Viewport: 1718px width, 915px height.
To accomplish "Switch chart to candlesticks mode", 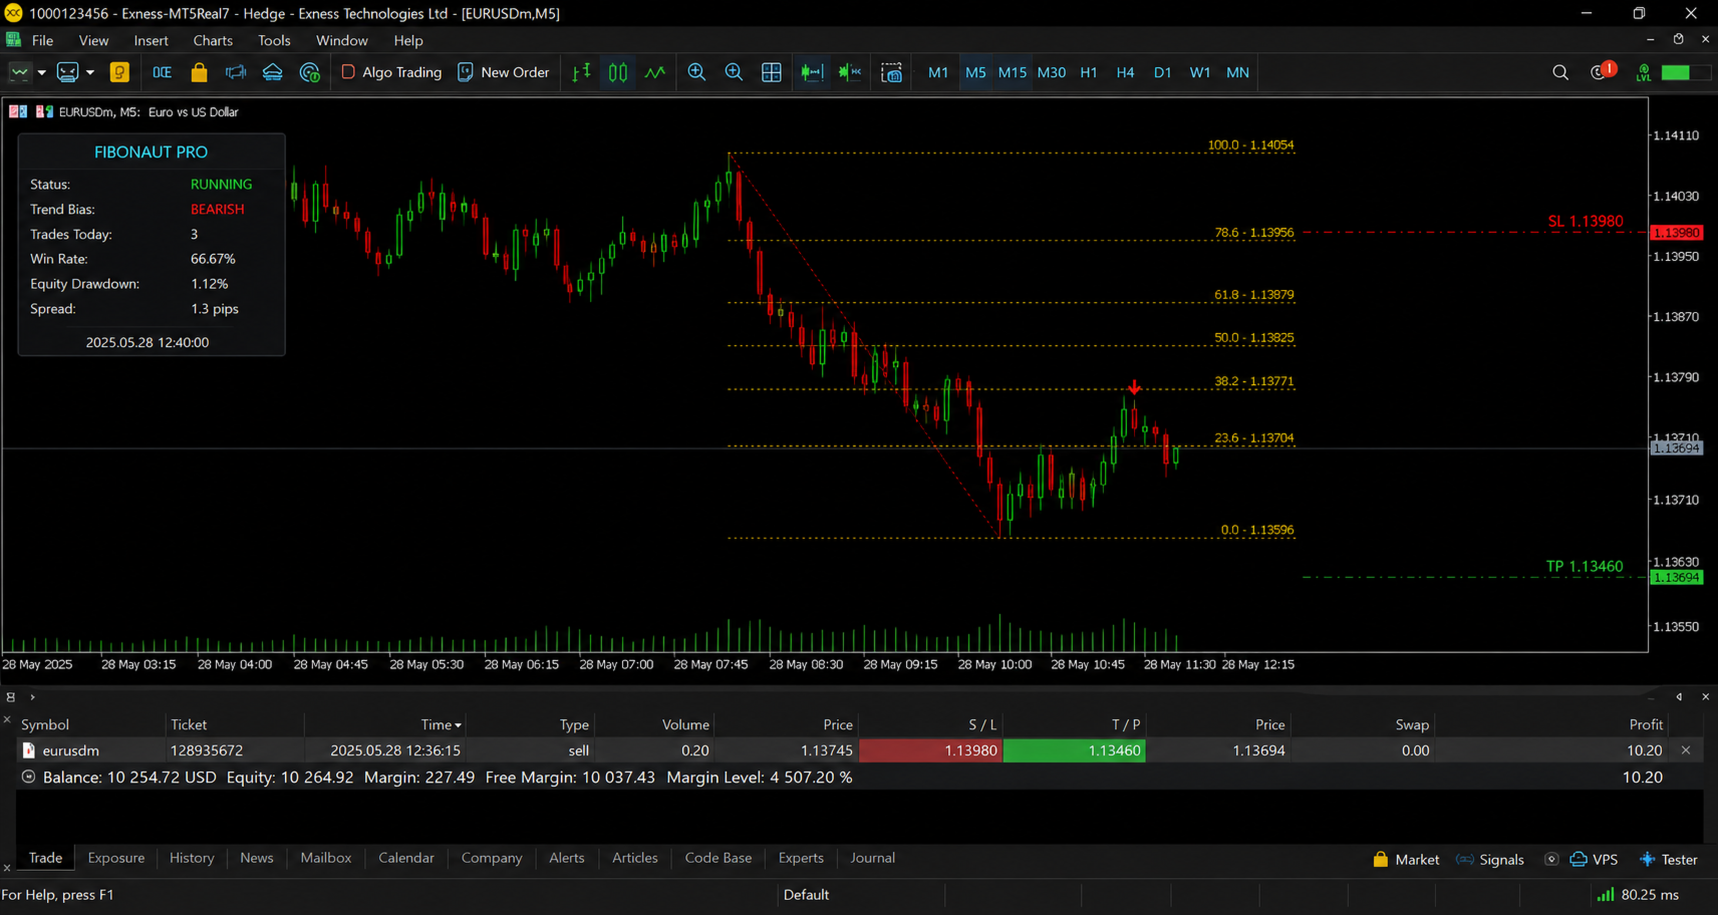I will tap(618, 72).
